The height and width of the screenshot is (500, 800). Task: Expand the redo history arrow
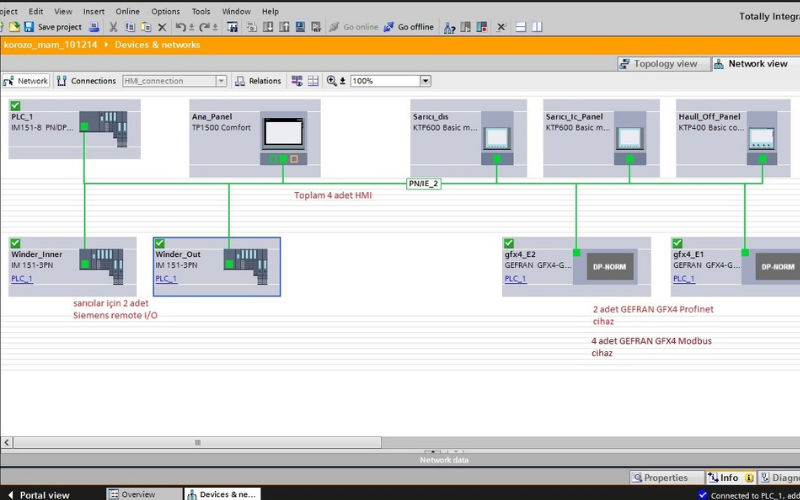(x=215, y=28)
